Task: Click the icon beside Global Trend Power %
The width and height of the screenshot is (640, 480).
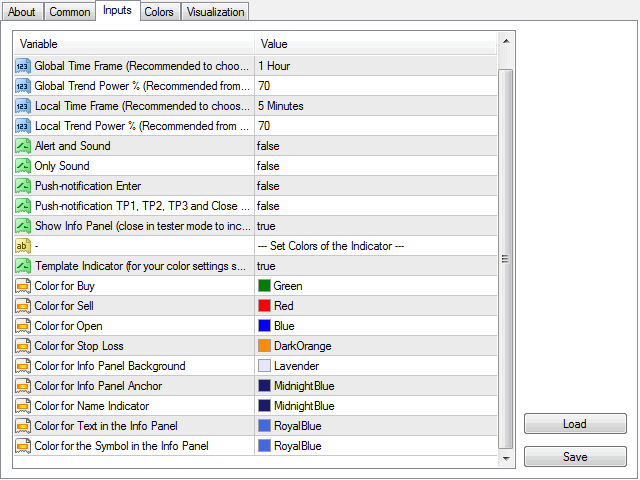Action: coord(23,86)
